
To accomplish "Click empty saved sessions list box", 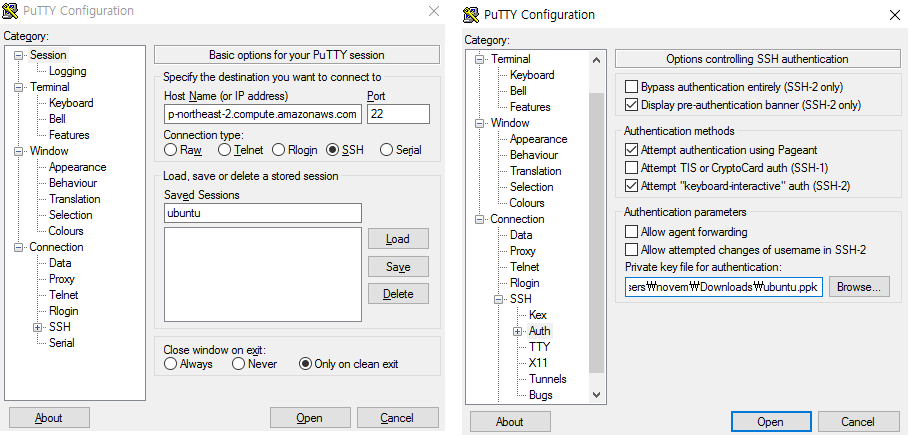I will click(263, 274).
